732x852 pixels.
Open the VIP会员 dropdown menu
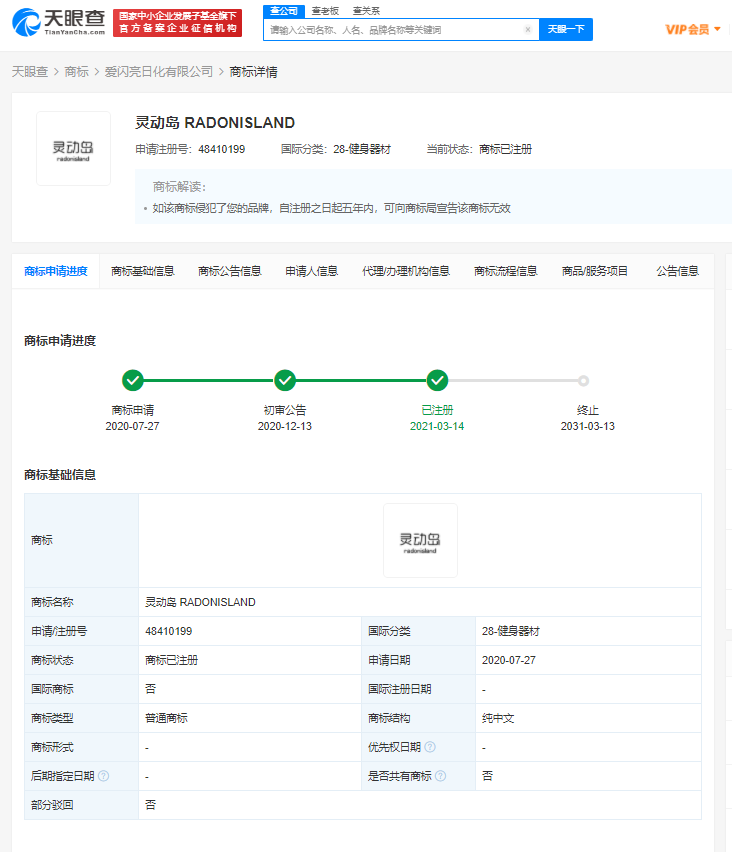(x=693, y=29)
